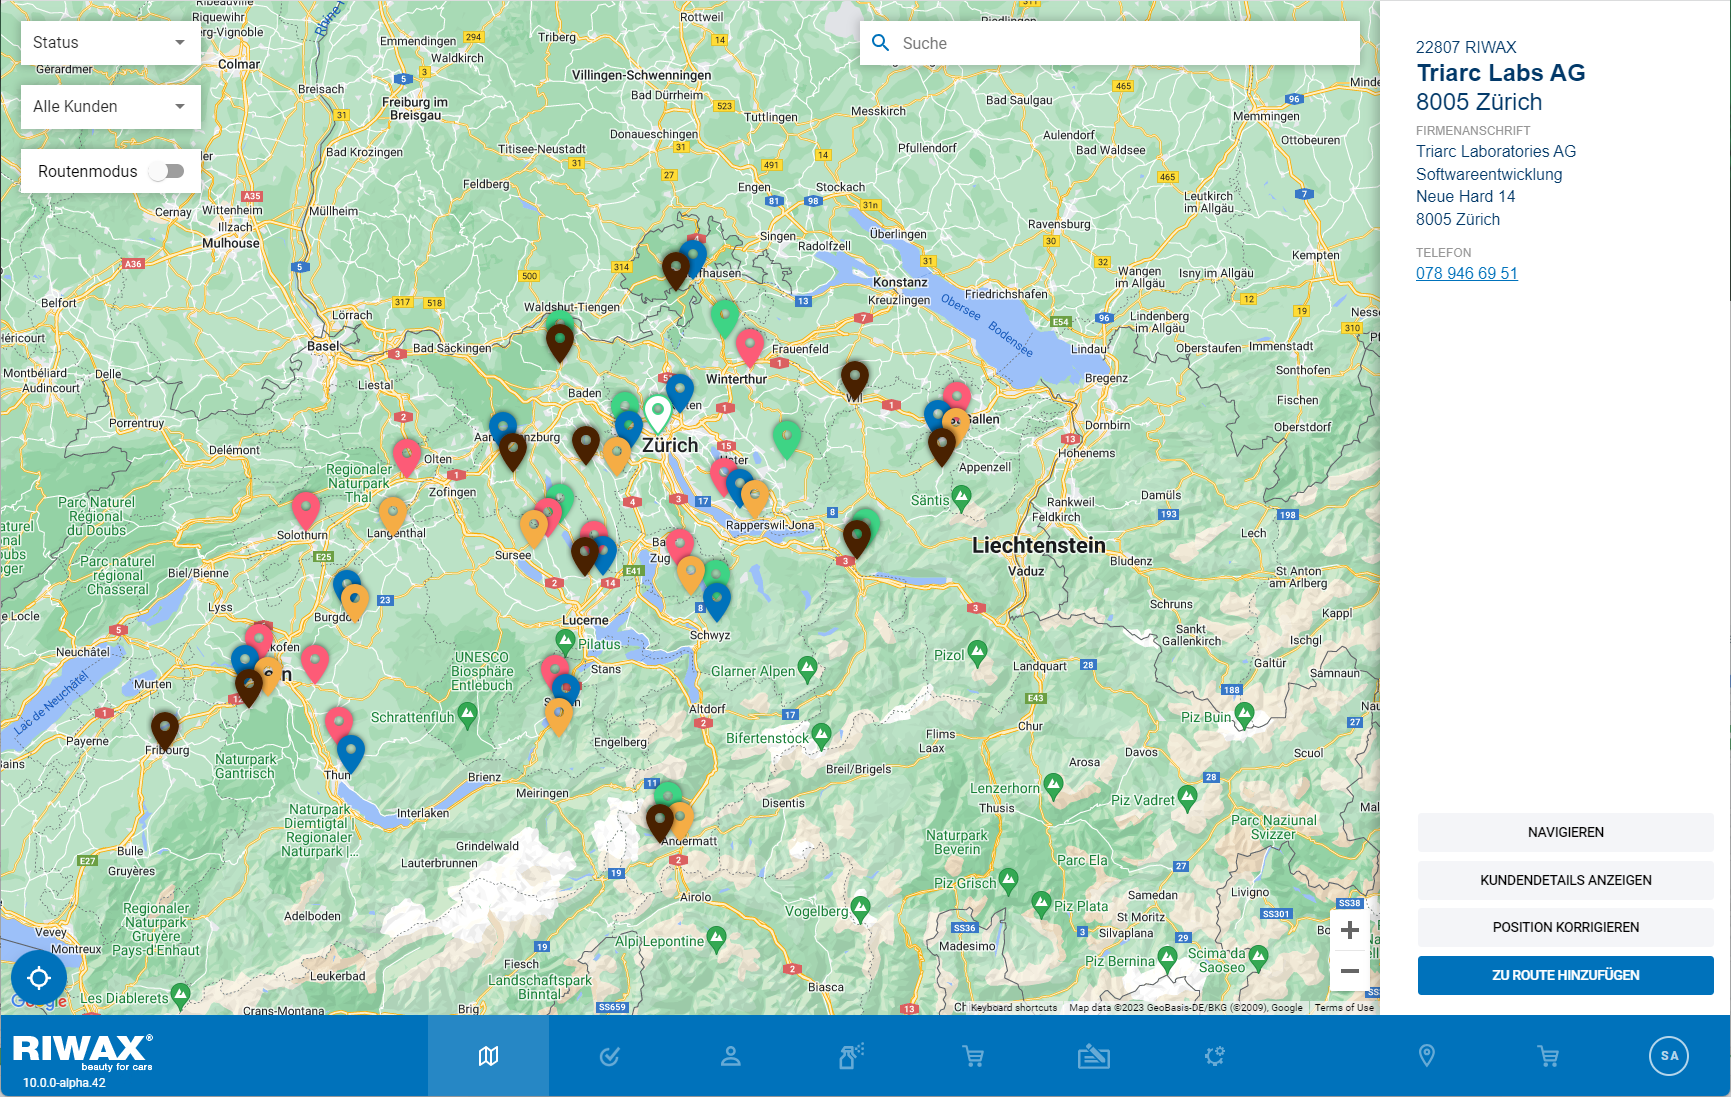Viewport: 1731px width, 1097px height.
Task: Click the geolocation crosshair button on the map
Action: click(39, 977)
